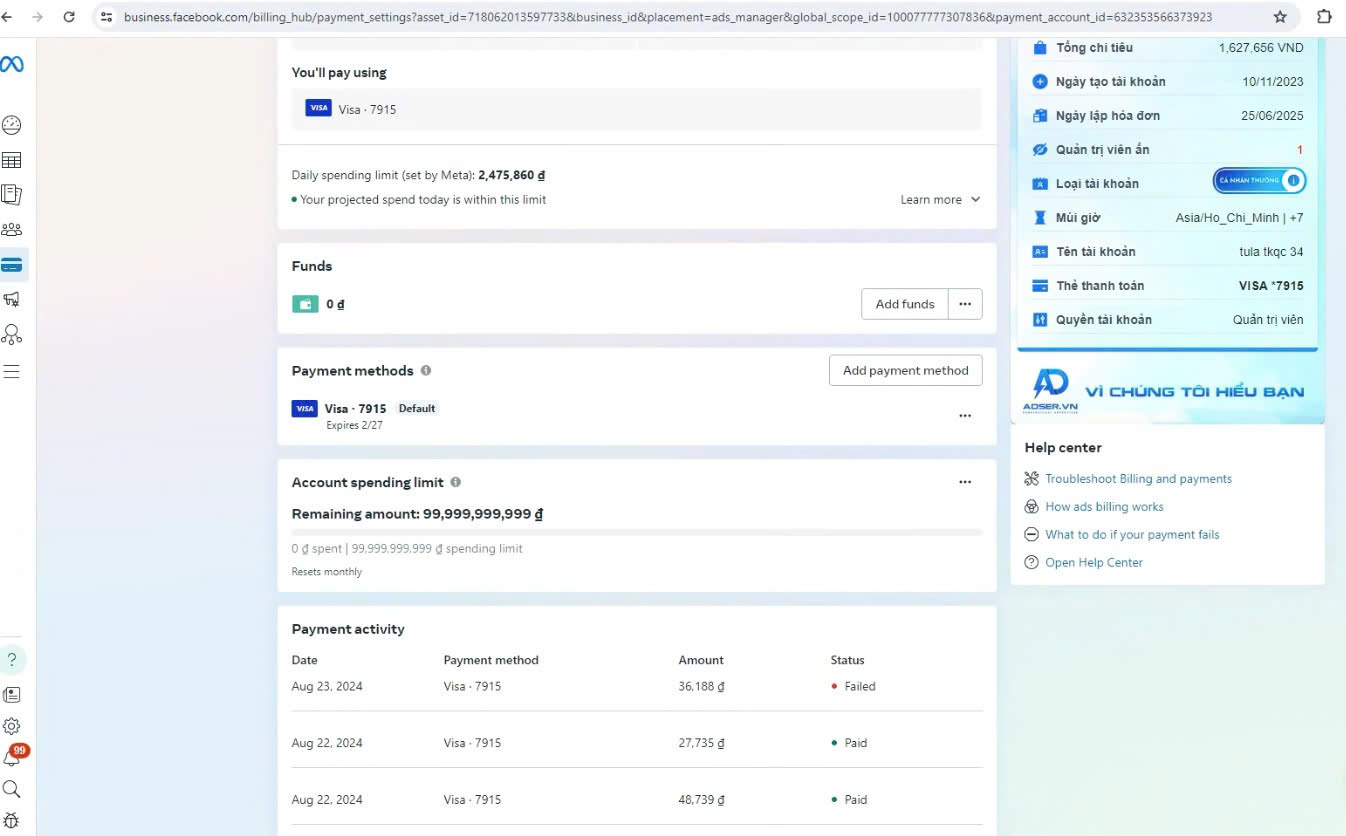Go forward with the browser forward arrow
Screen dimensions: 1346x836
coord(37,17)
